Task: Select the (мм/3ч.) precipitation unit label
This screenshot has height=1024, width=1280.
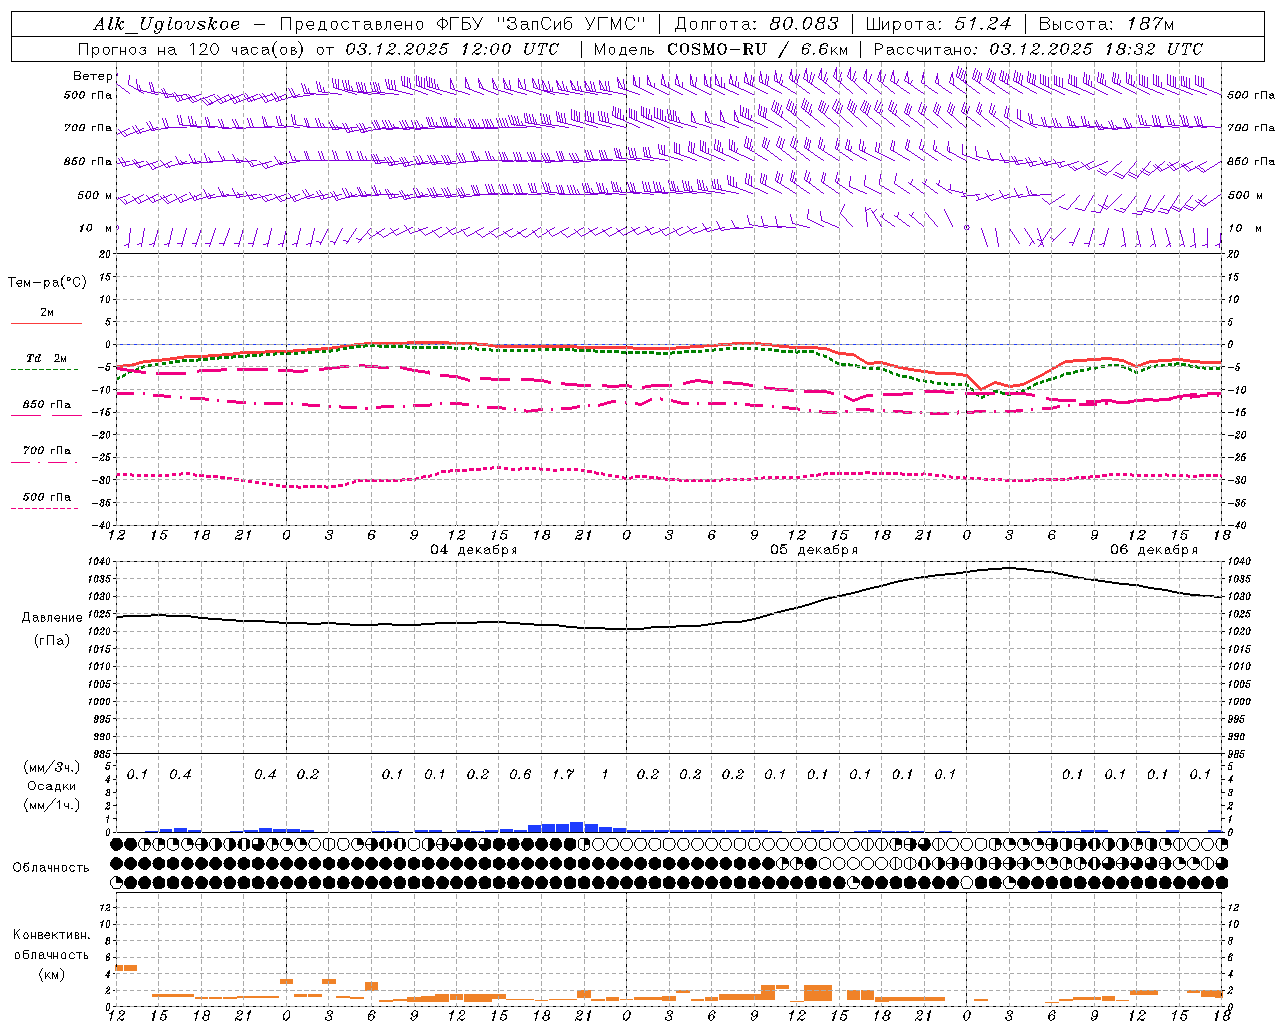Action: (52, 768)
